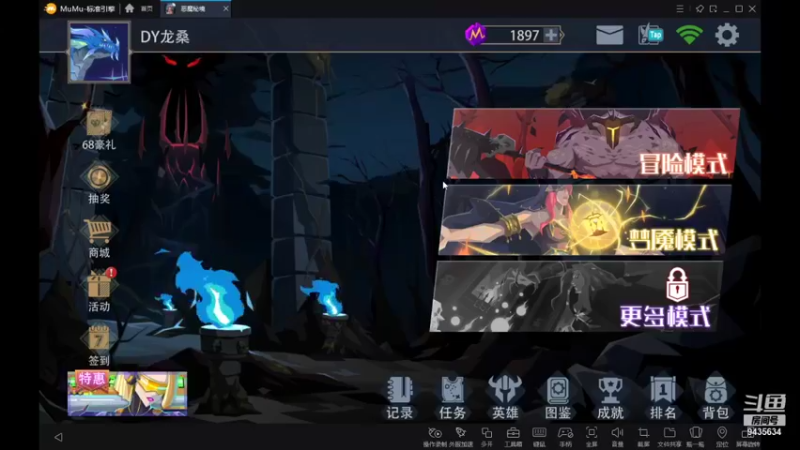Open the Tap community icon
Viewport: 800px width, 450px height.
click(x=651, y=35)
